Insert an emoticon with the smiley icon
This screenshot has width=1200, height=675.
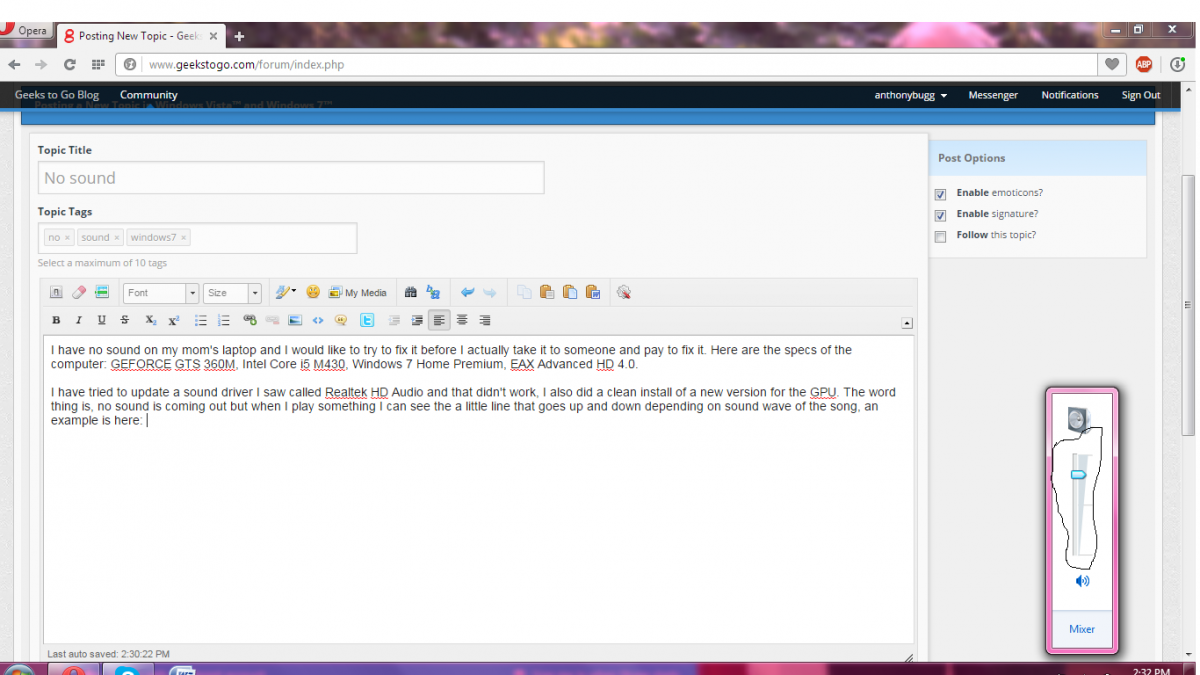coord(313,293)
